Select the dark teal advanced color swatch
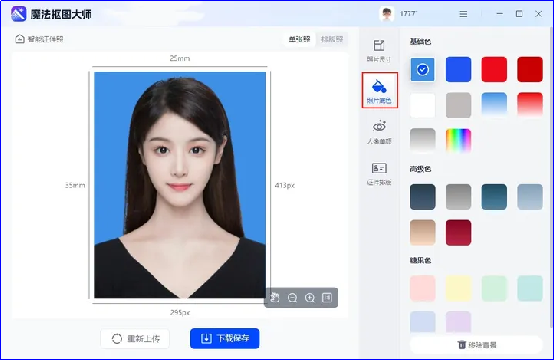Viewport: 554px width, 360px height. click(494, 197)
